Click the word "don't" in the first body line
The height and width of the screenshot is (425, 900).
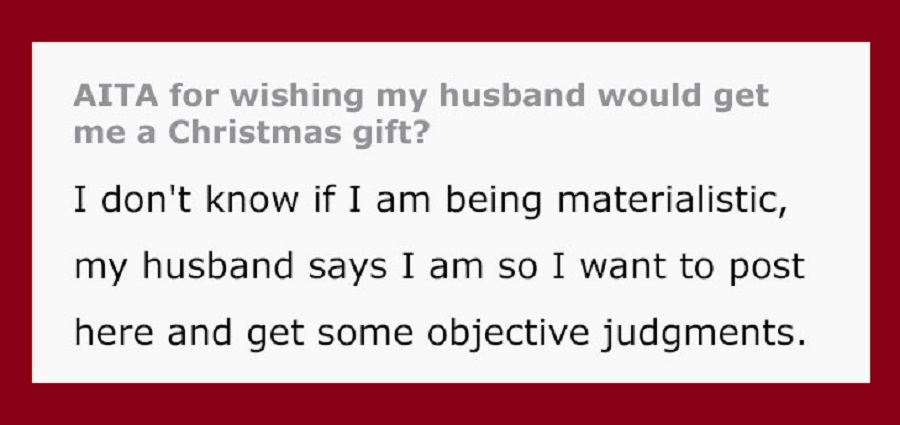click(x=145, y=199)
